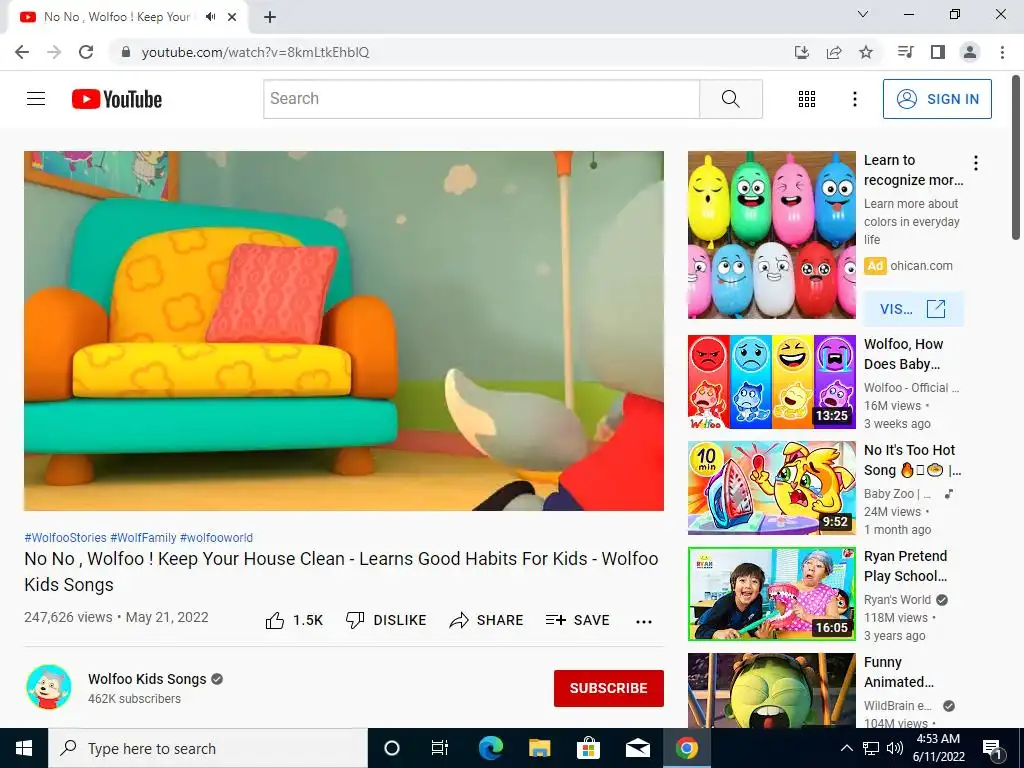Click the Windows taskbar search box
1024x768 pixels.
pos(208,748)
